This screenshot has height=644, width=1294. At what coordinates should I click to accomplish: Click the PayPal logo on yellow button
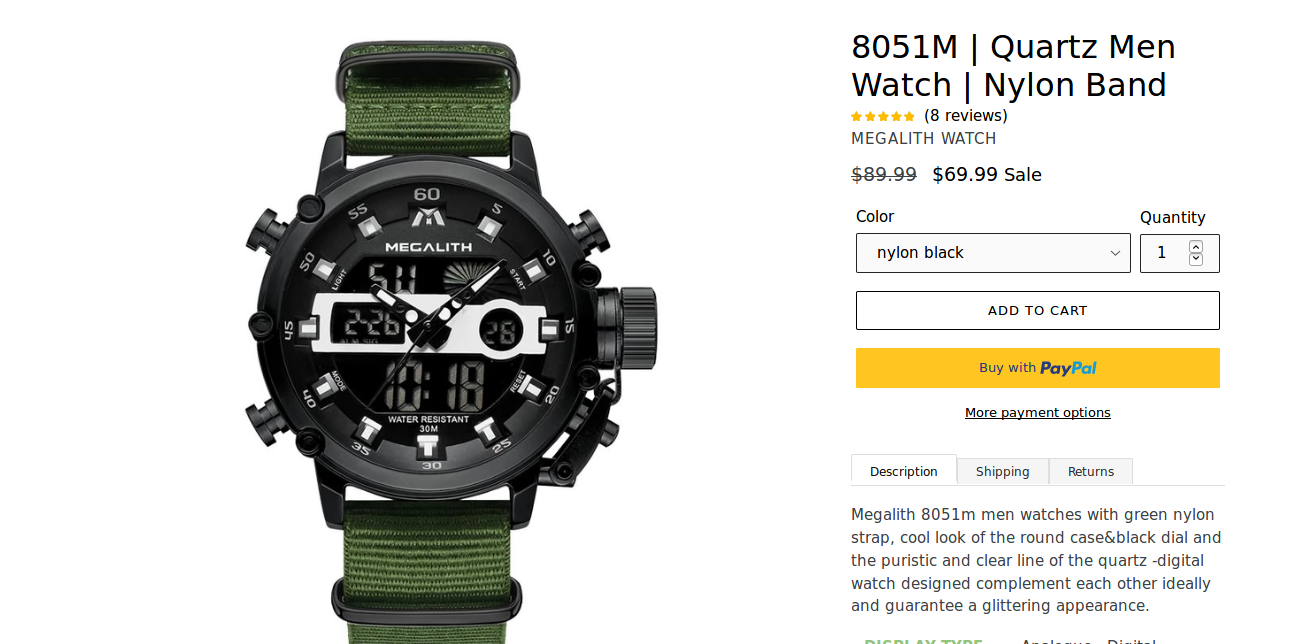[x=1068, y=368]
